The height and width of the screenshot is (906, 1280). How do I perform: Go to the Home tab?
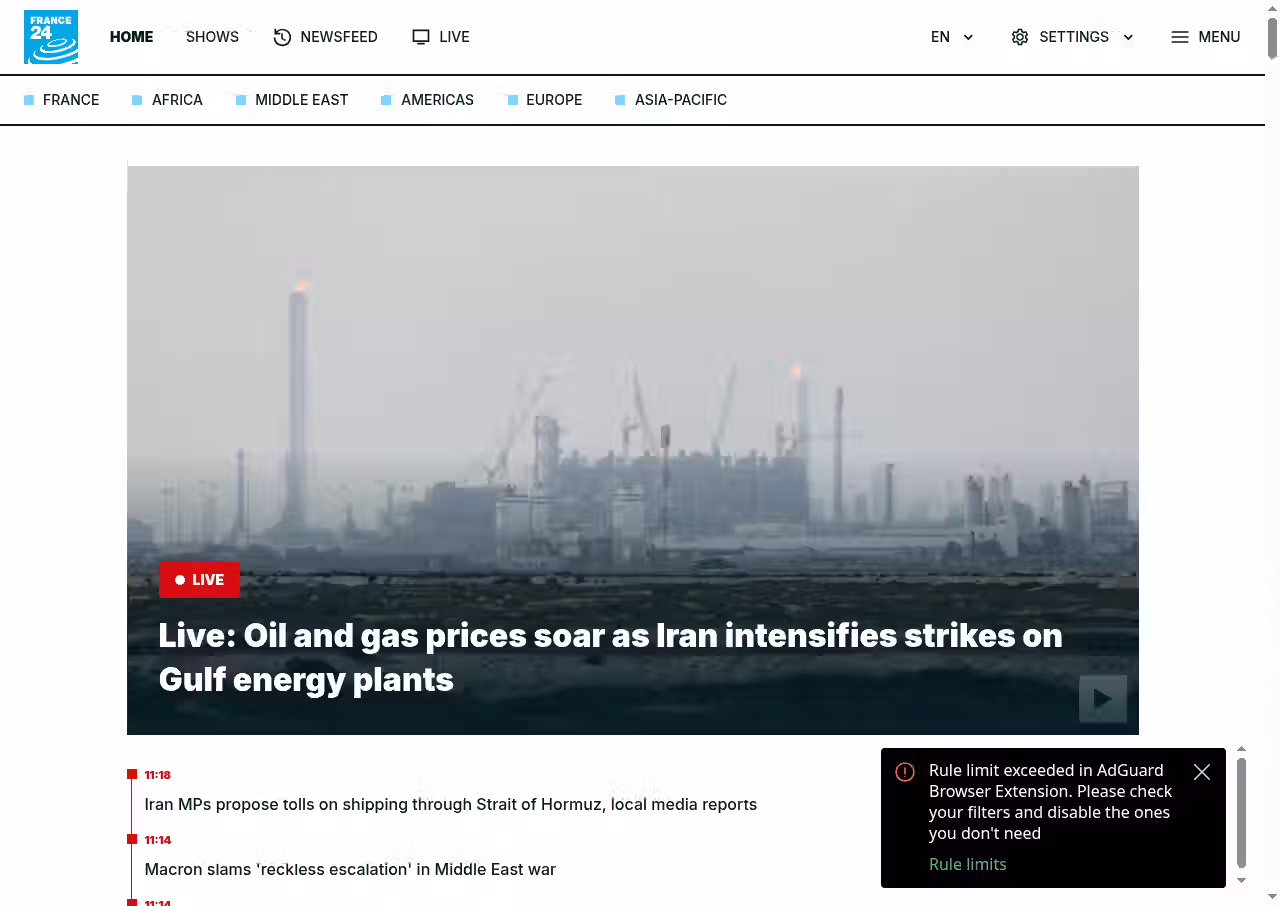[131, 37]
